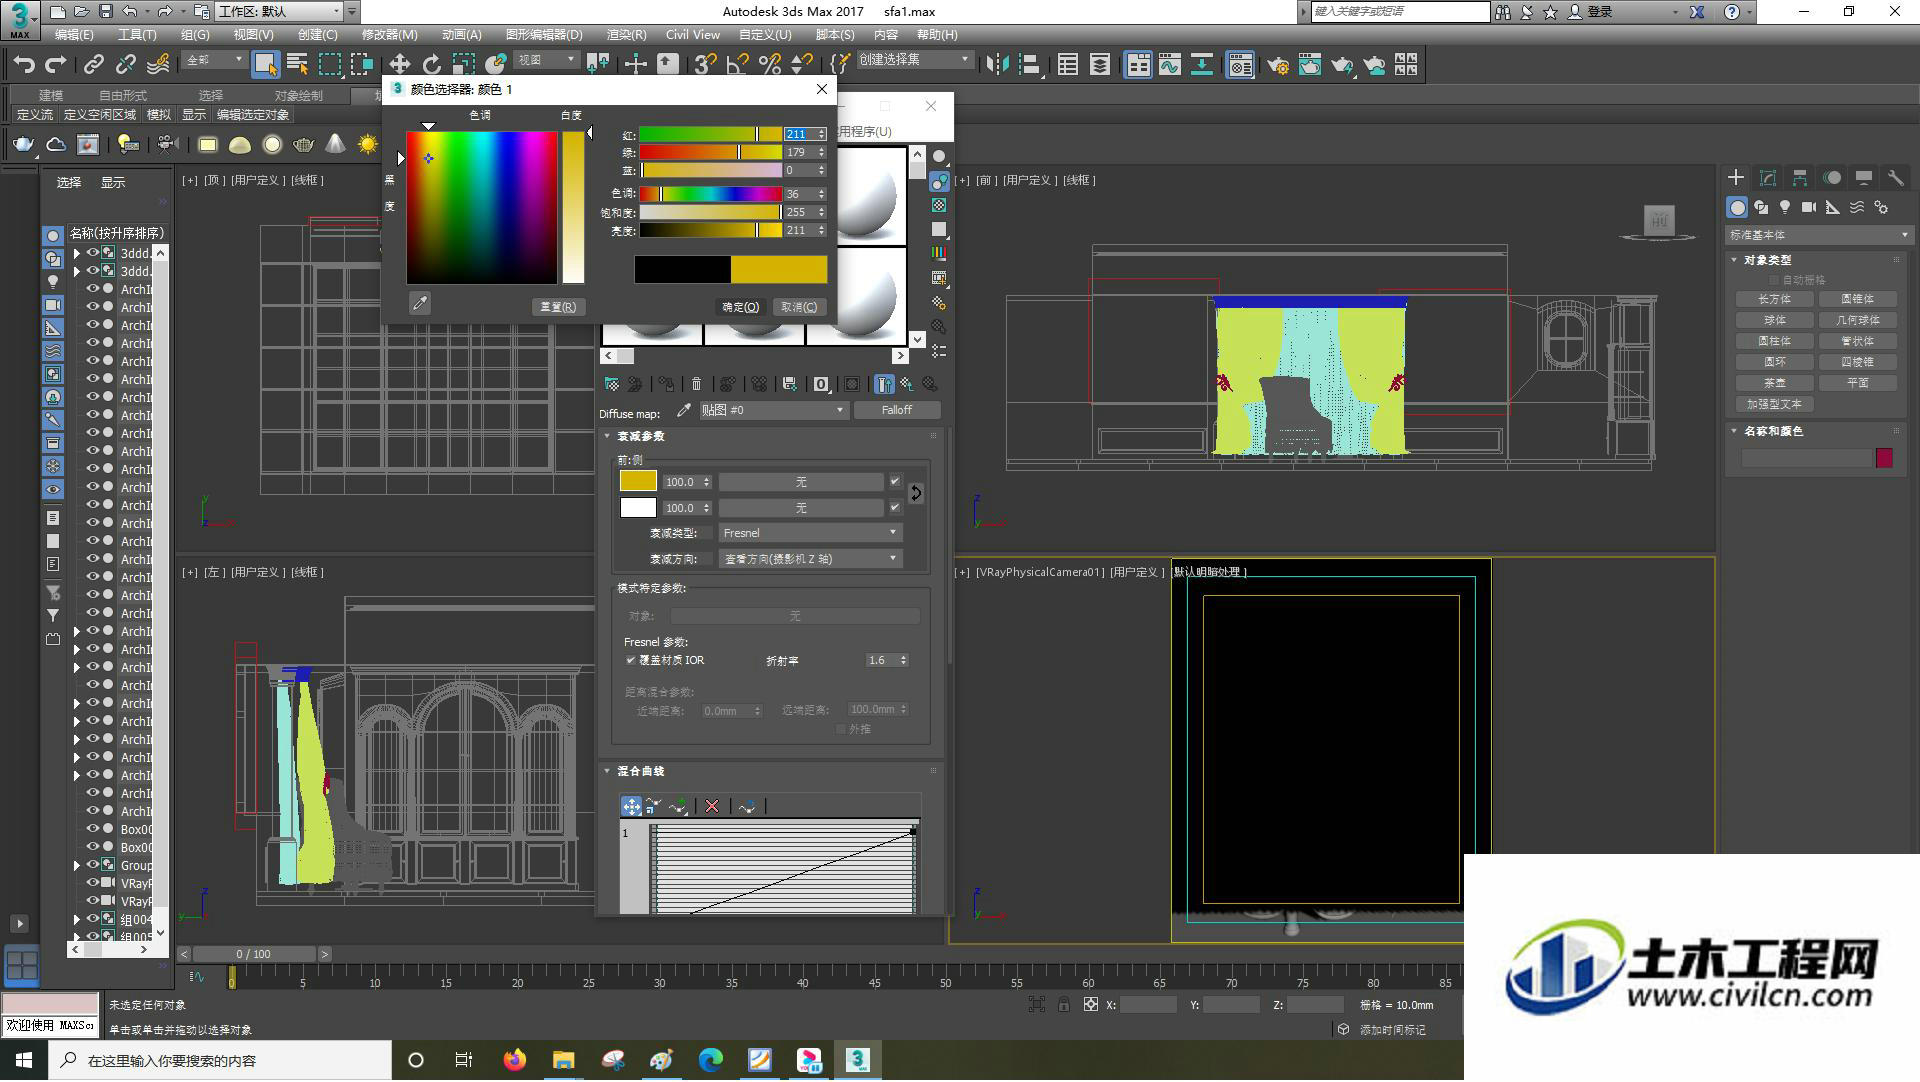Toggle Percent Snap icon
The image size is (1920, 1082).
(x=770, y=65)
